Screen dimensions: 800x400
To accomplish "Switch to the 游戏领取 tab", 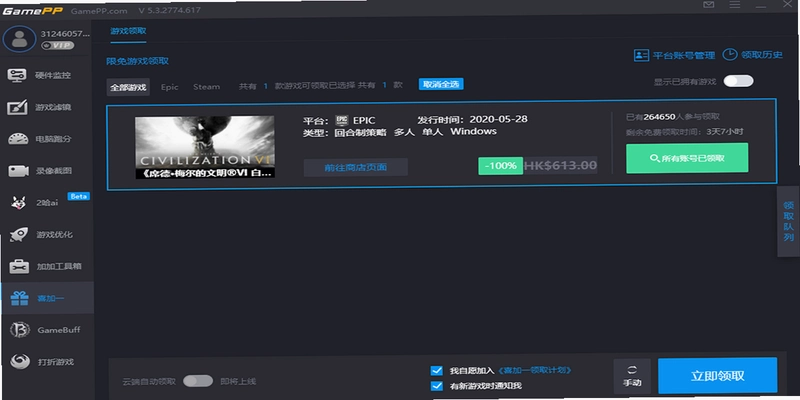I will [128, 31].
